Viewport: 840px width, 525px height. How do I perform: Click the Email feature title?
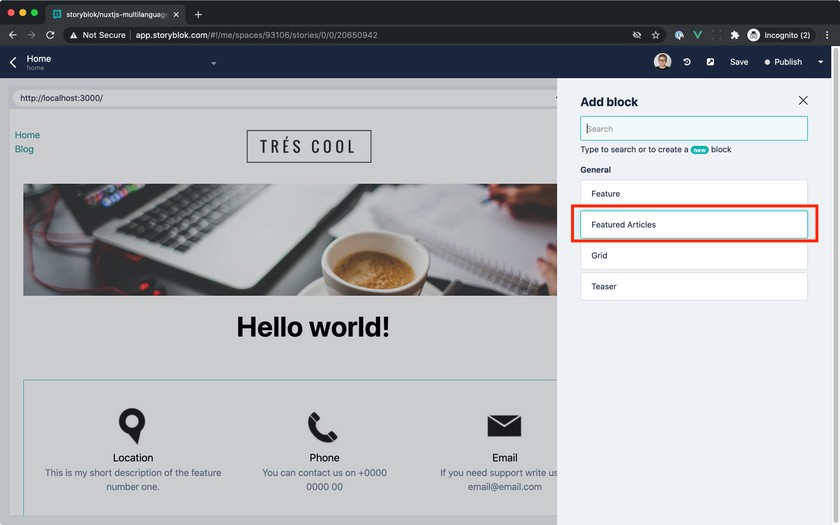pos(505,458)
